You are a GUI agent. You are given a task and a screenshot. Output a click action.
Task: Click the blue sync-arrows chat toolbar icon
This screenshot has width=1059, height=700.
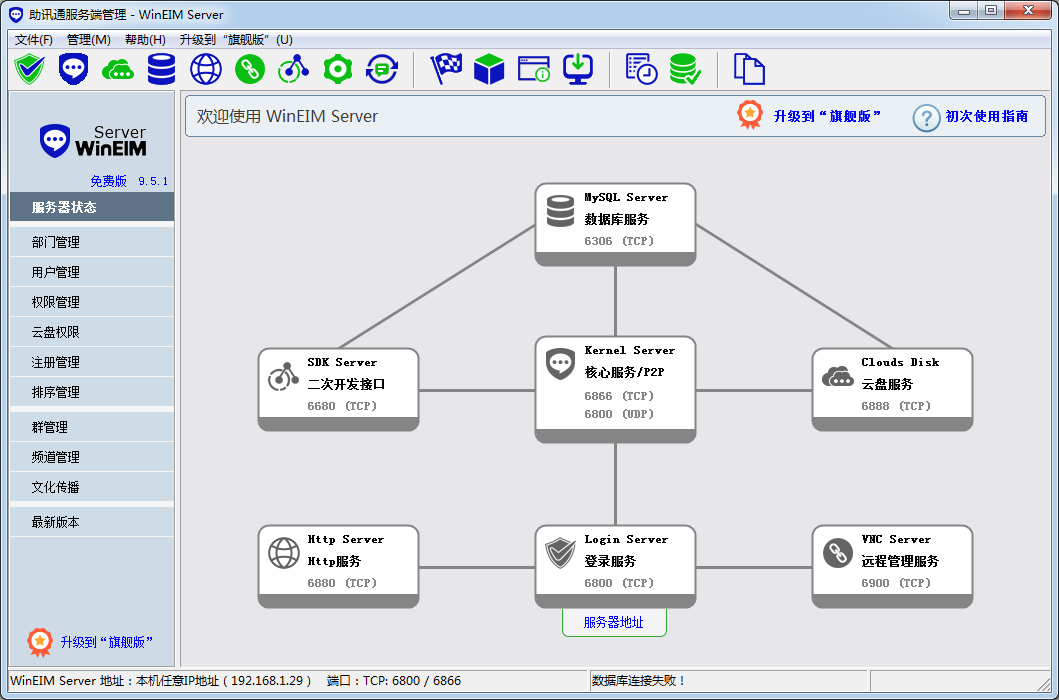382,69
